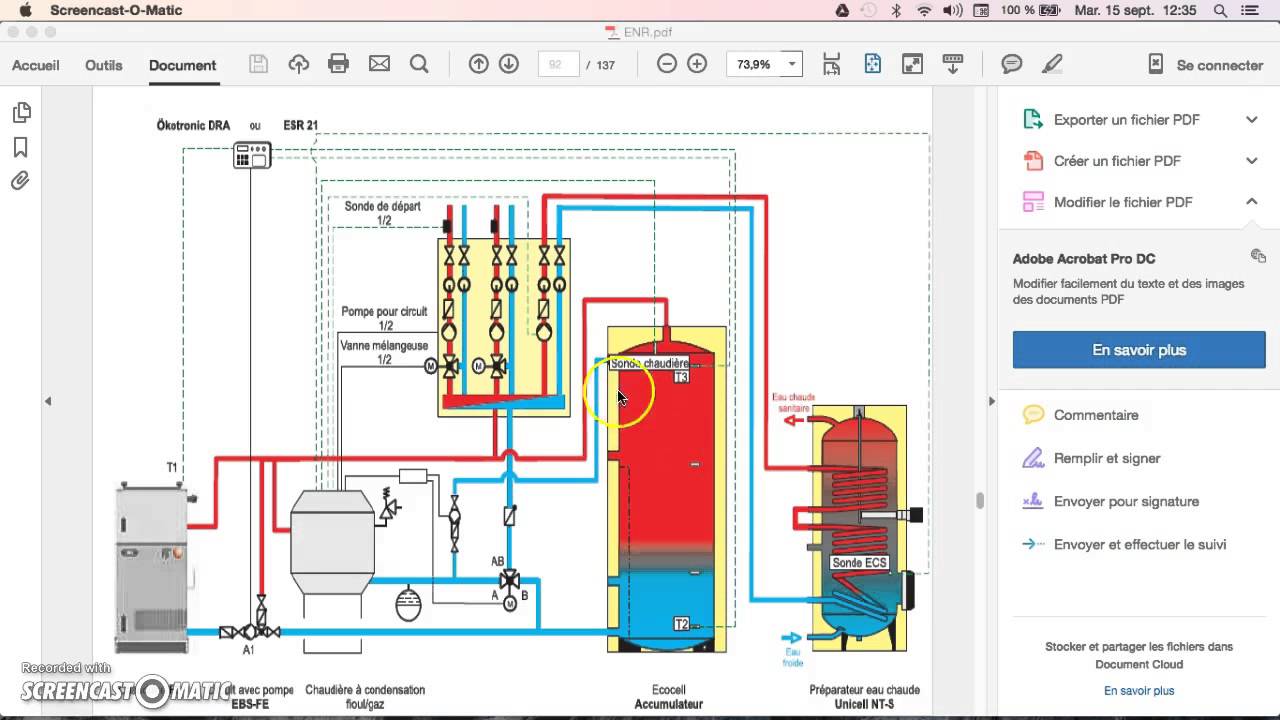Open page thumbnails panel icon
1280x720 pixels.
click(21, 112)
